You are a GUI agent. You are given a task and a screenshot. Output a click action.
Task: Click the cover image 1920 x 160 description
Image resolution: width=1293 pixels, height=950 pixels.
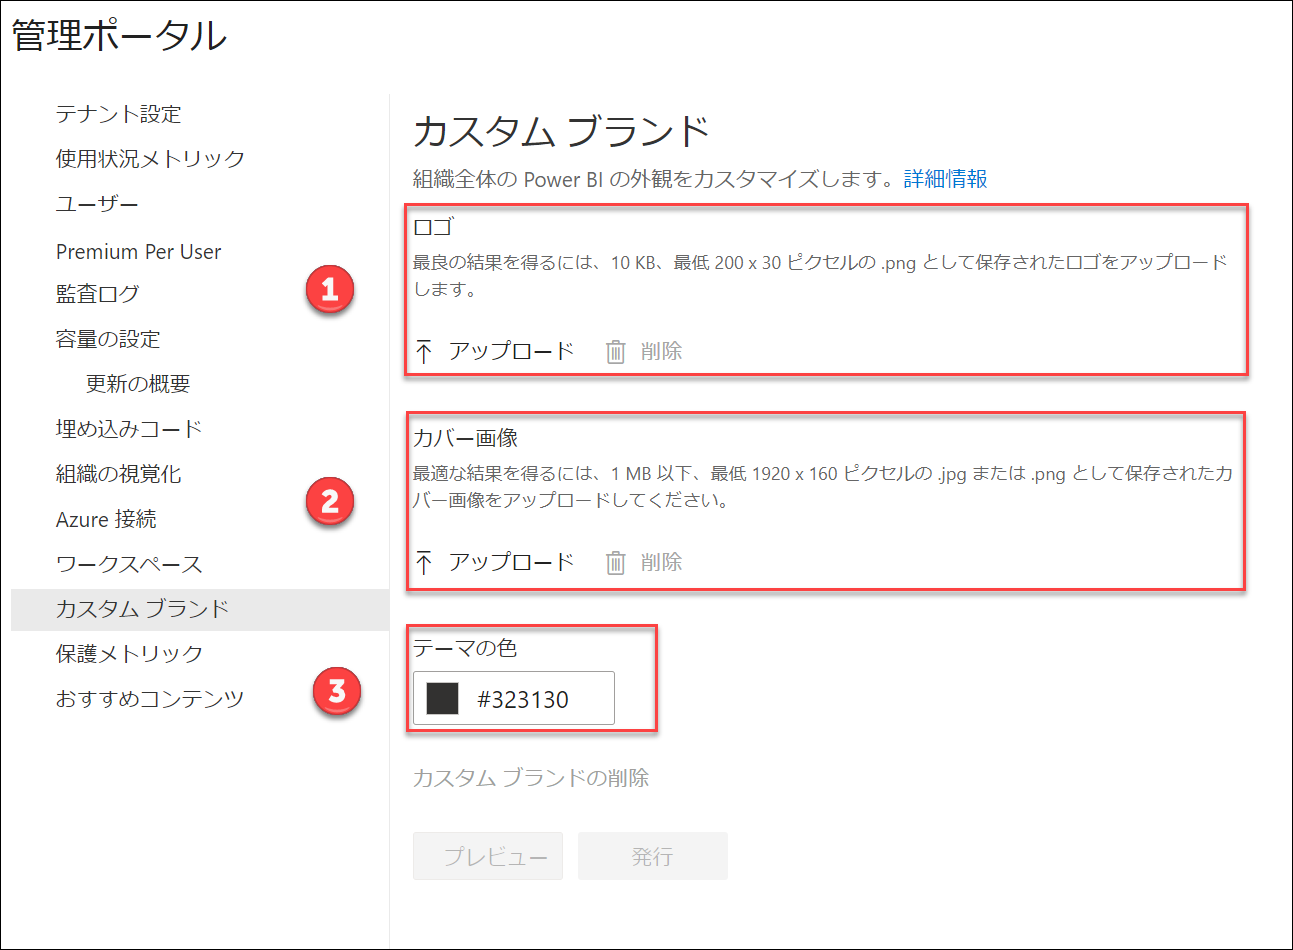(823, 487)
